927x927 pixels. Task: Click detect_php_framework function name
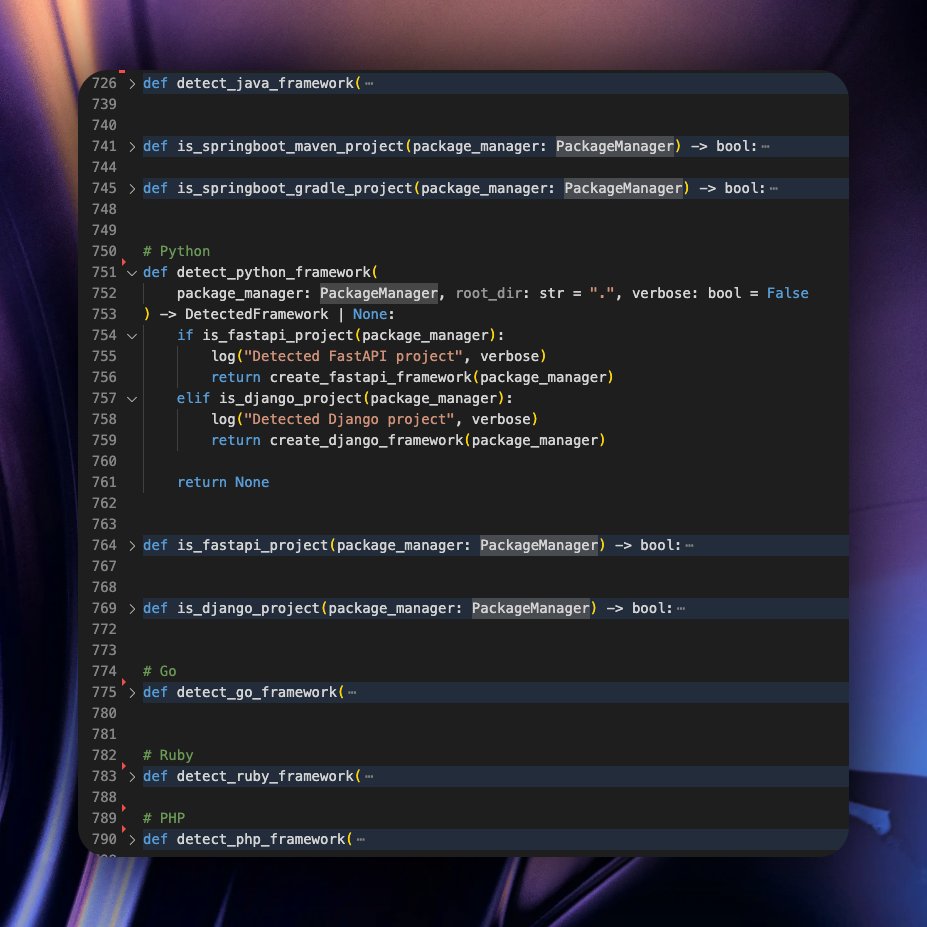point(261,840)
